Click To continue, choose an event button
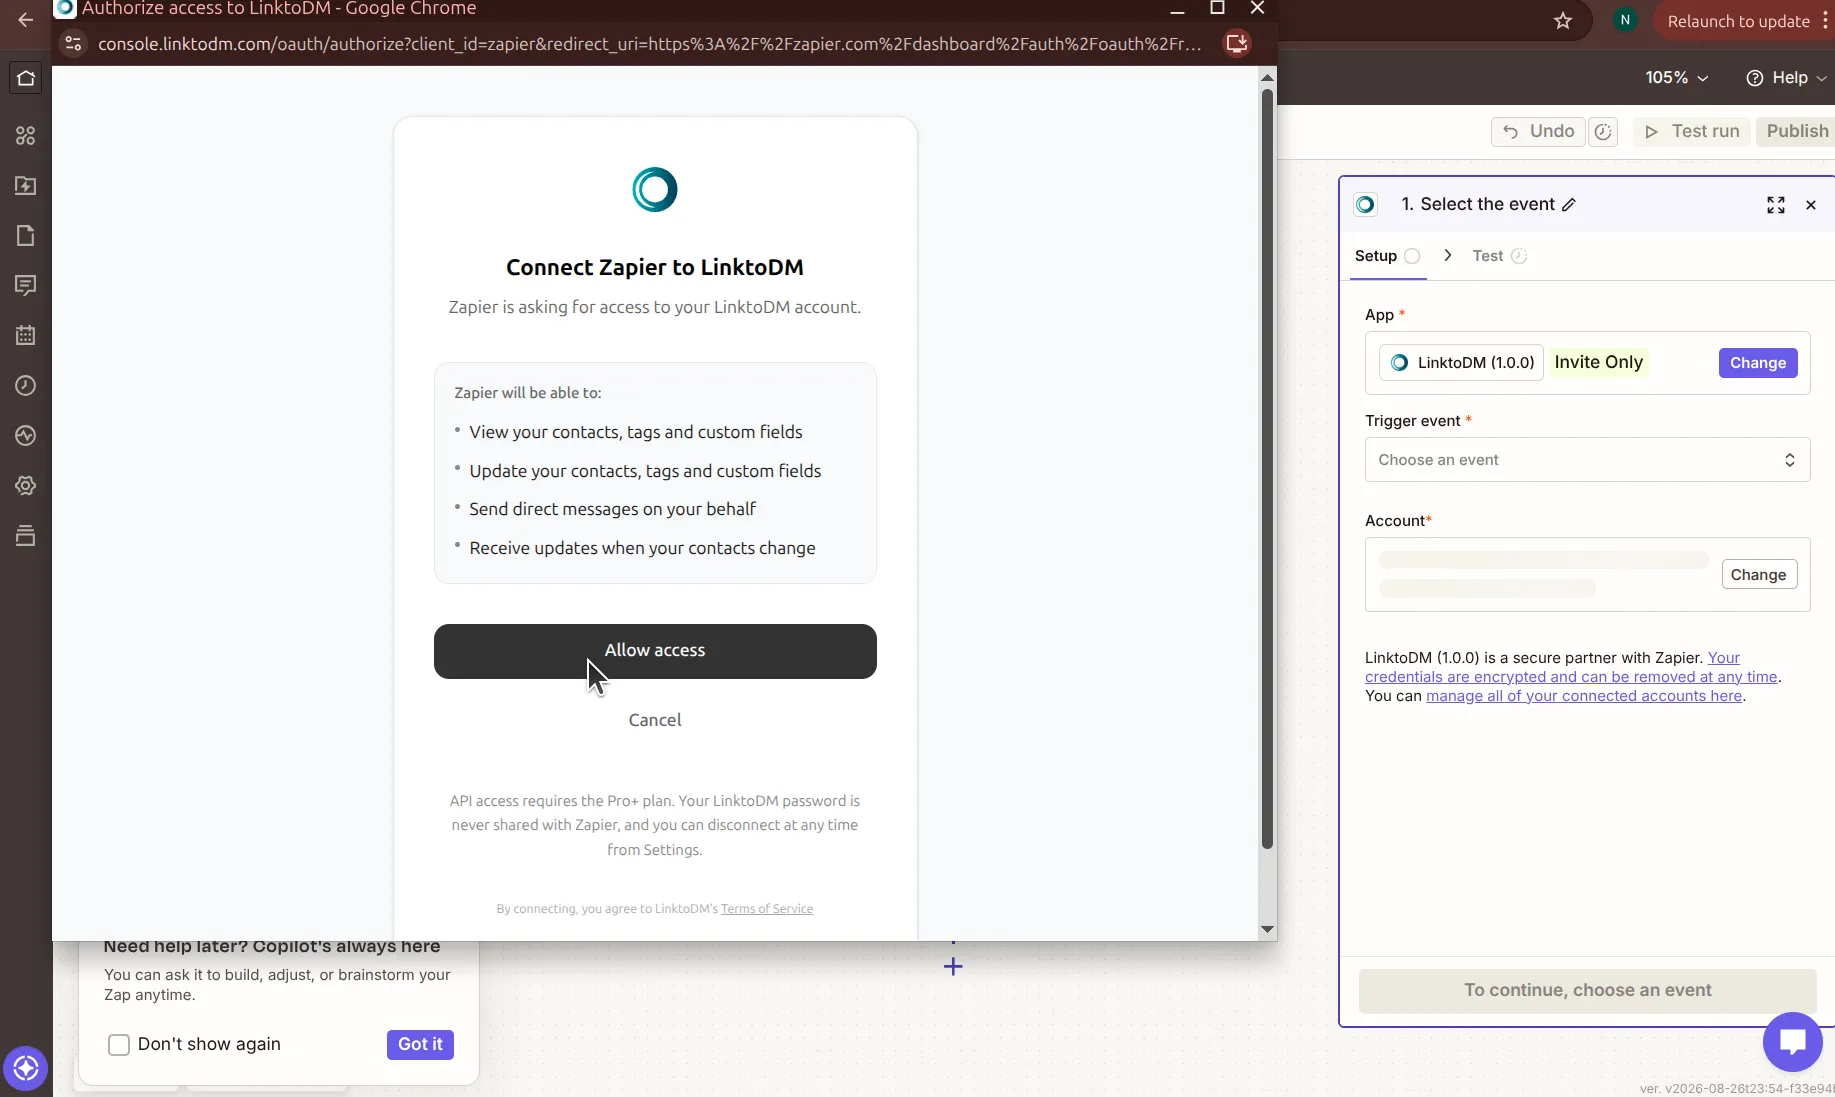This screenshot has width=1835, height=1097. (1587, 991)
